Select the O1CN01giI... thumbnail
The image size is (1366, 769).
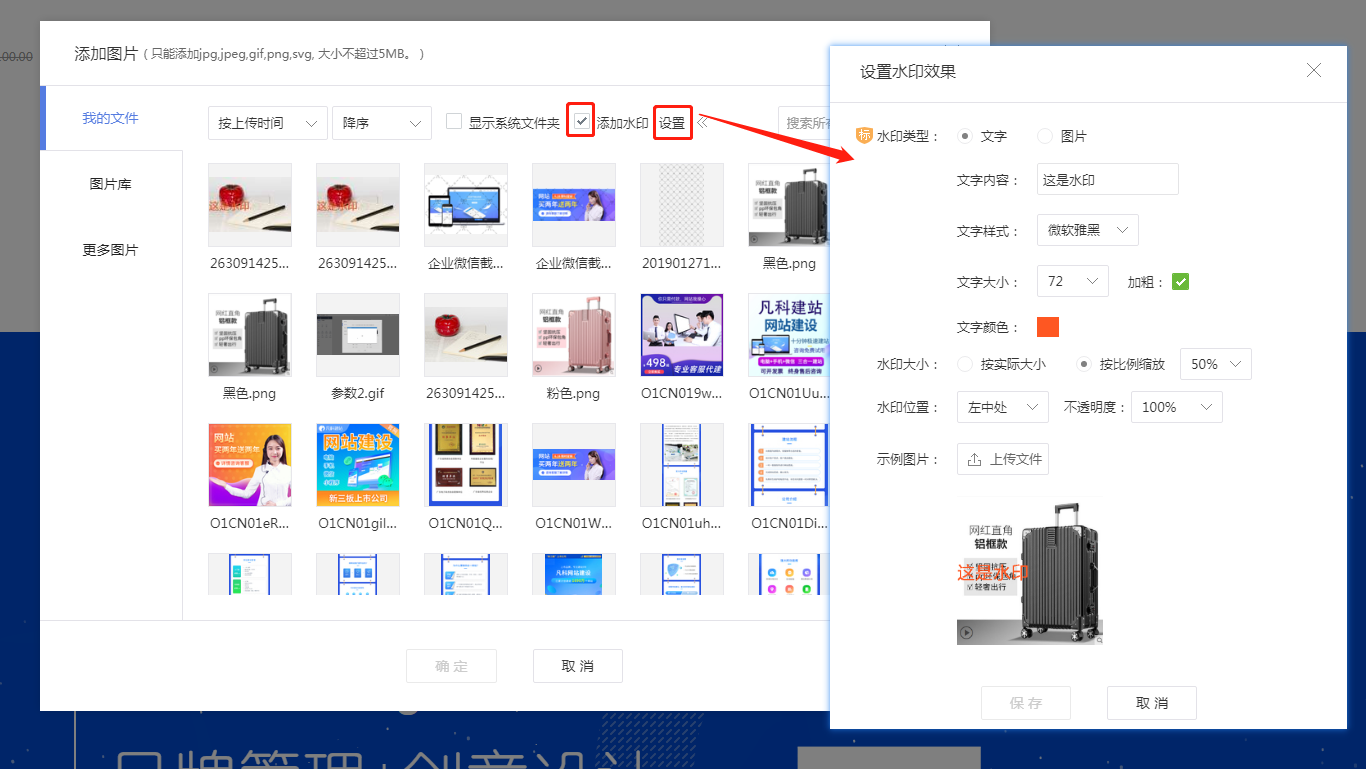(358, 465)
